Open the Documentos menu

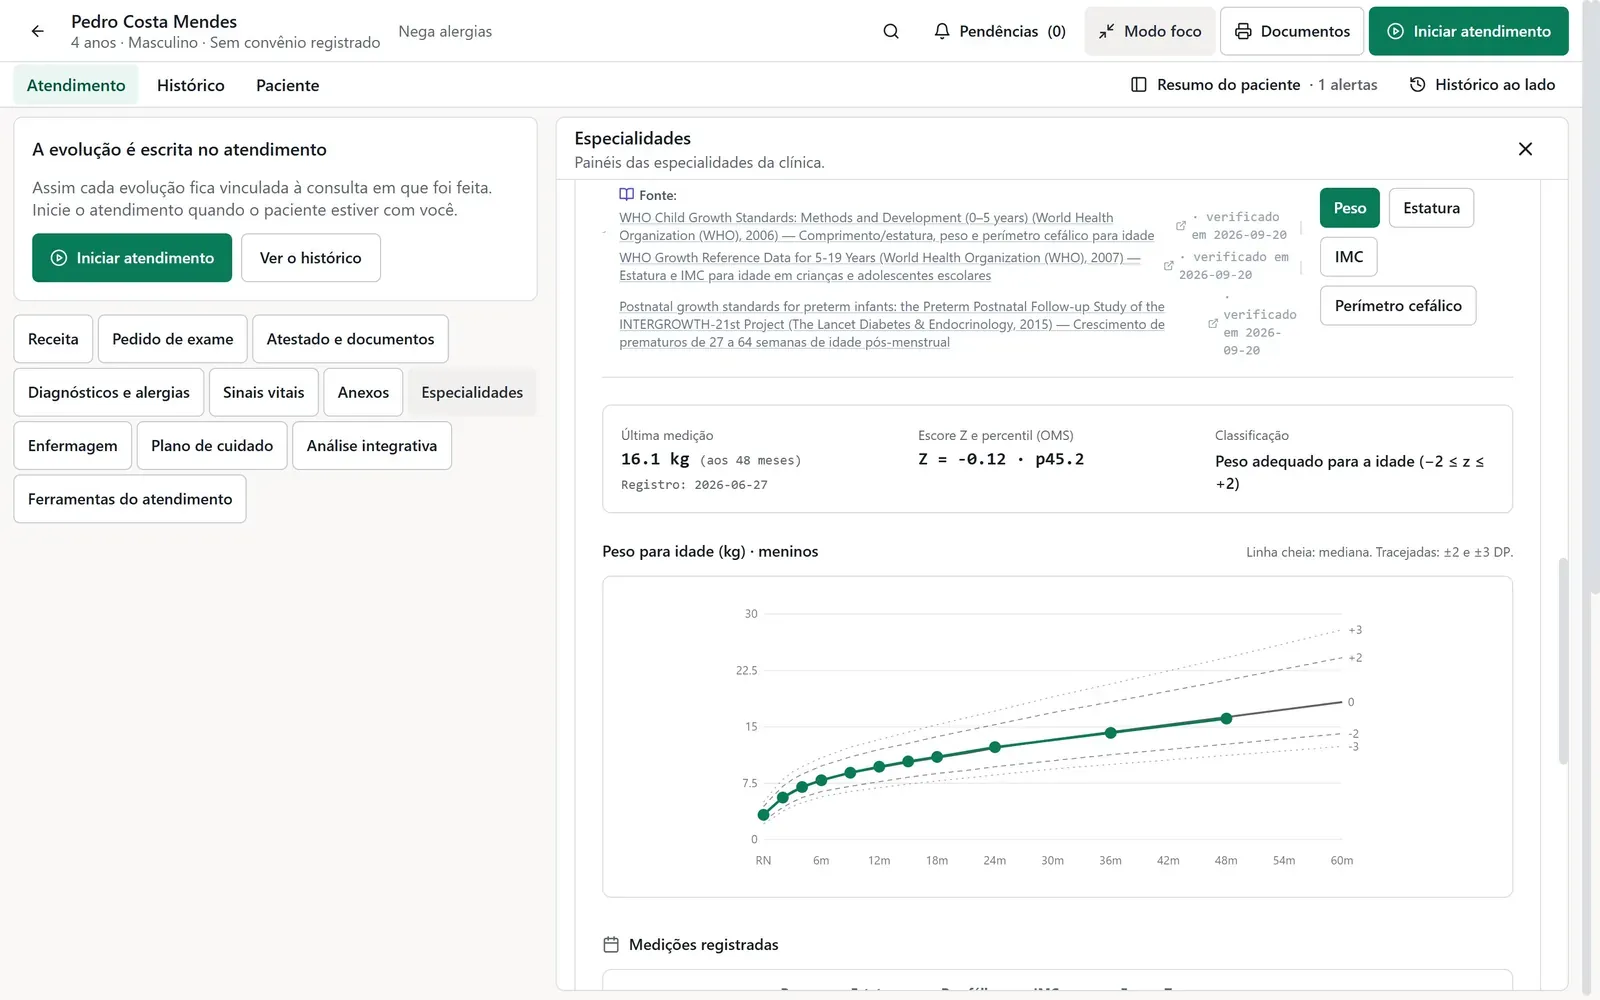pos(1292,31)
